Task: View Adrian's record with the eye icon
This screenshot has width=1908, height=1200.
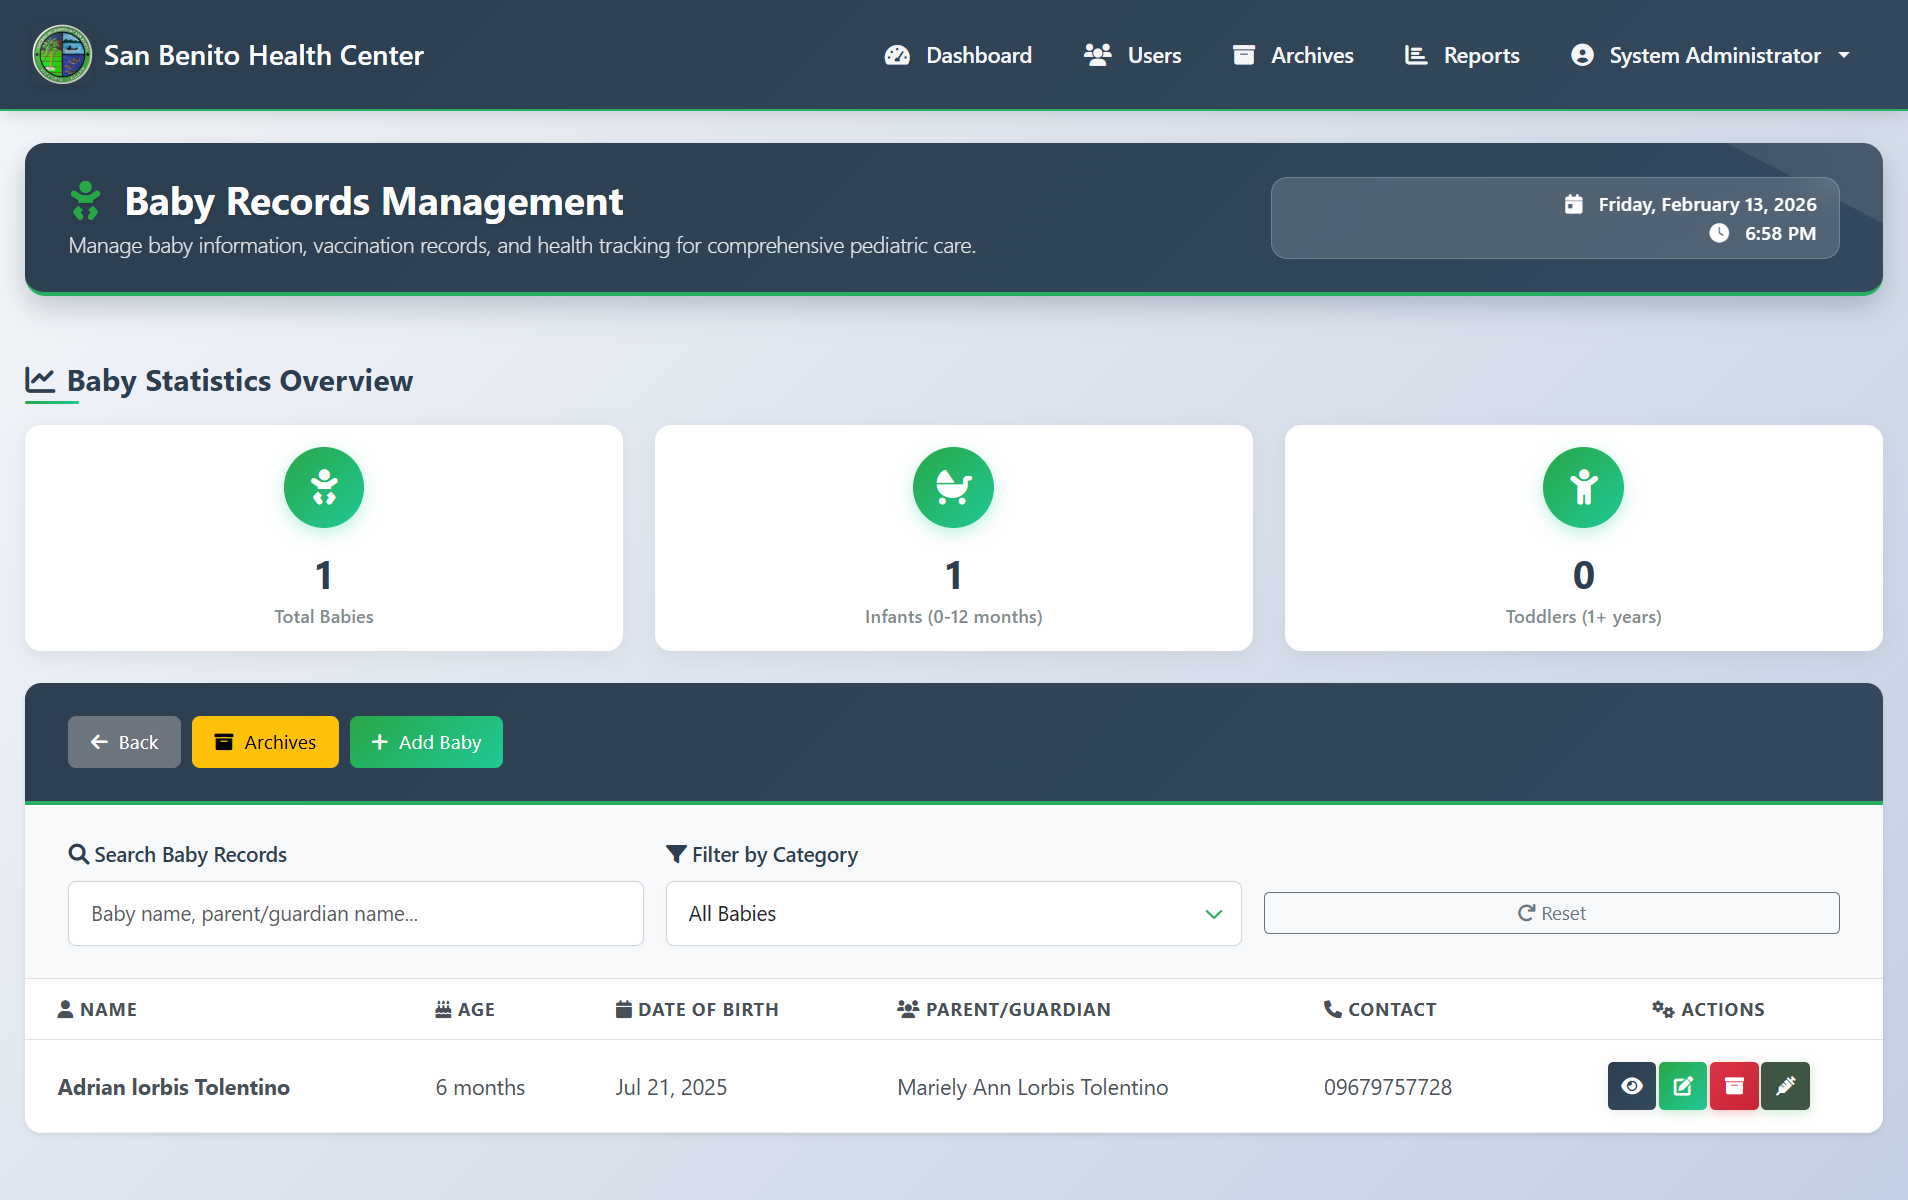Action: pyautogui.click(x=1631, y=1086)
